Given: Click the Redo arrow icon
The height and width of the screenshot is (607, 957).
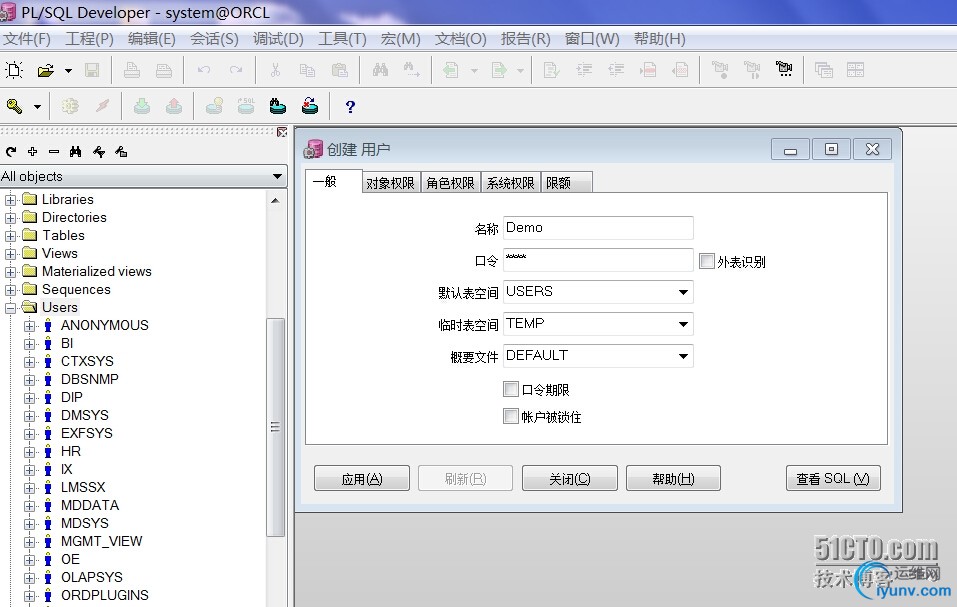Looking at the screenshot, I should pyautogui.click(x=236, y=70).
